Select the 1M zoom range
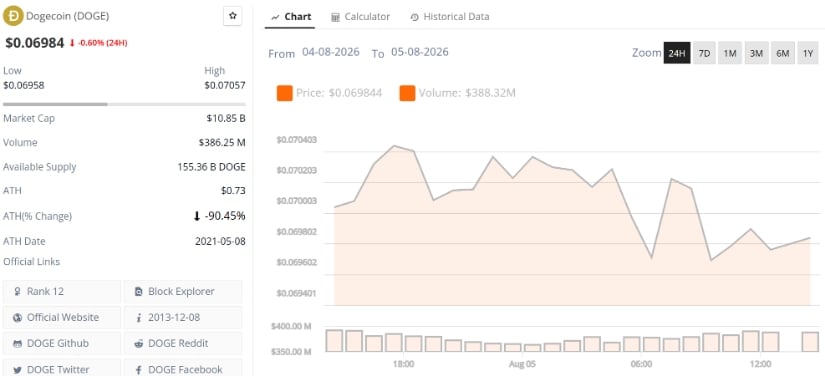 [730, 53]
